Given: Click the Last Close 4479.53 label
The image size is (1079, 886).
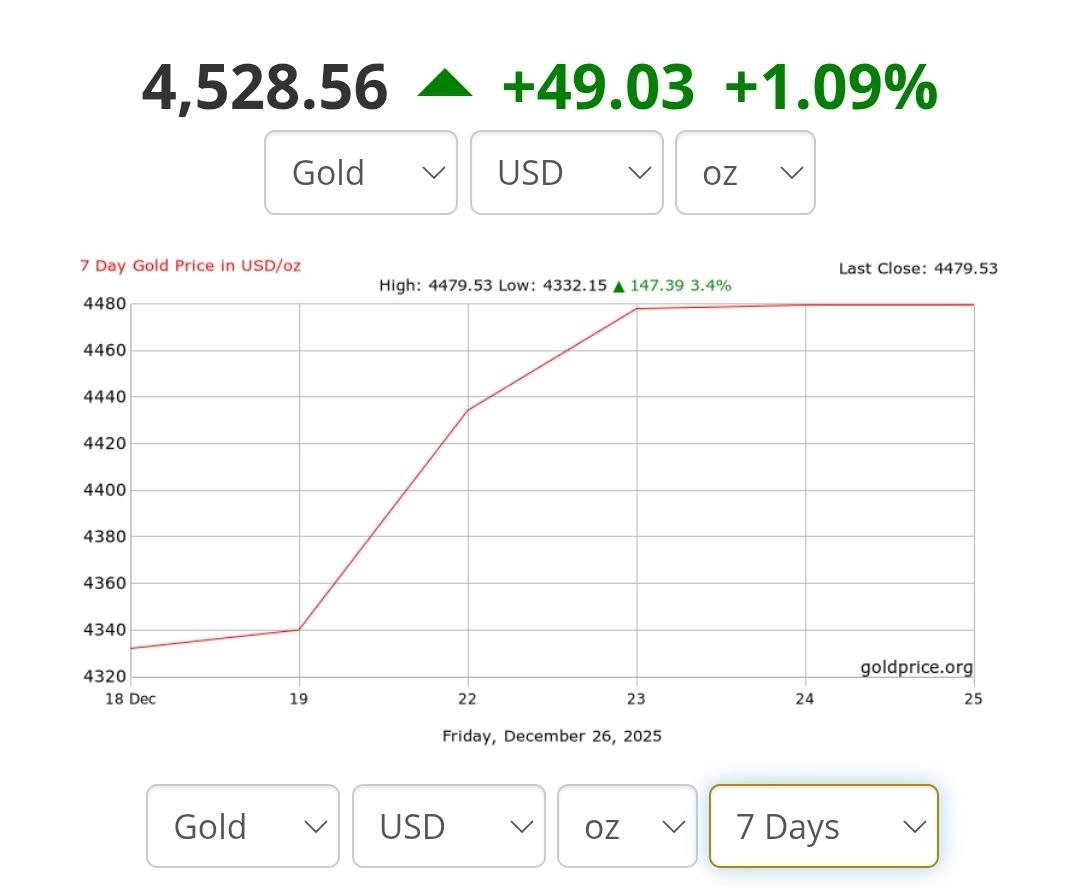Looking at the screenshot, I should point(917,268).
